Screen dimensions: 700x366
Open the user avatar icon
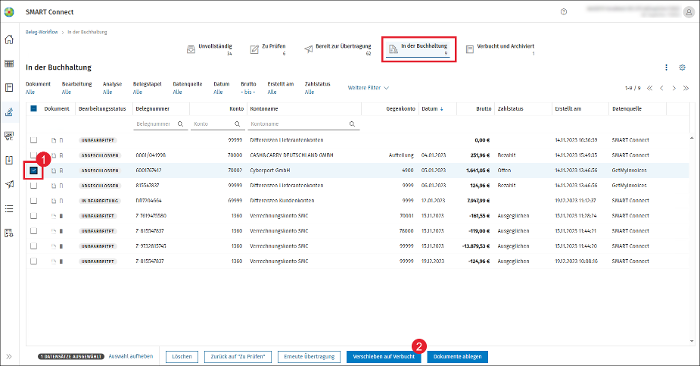pyautogui.click(x=688, y=12)
